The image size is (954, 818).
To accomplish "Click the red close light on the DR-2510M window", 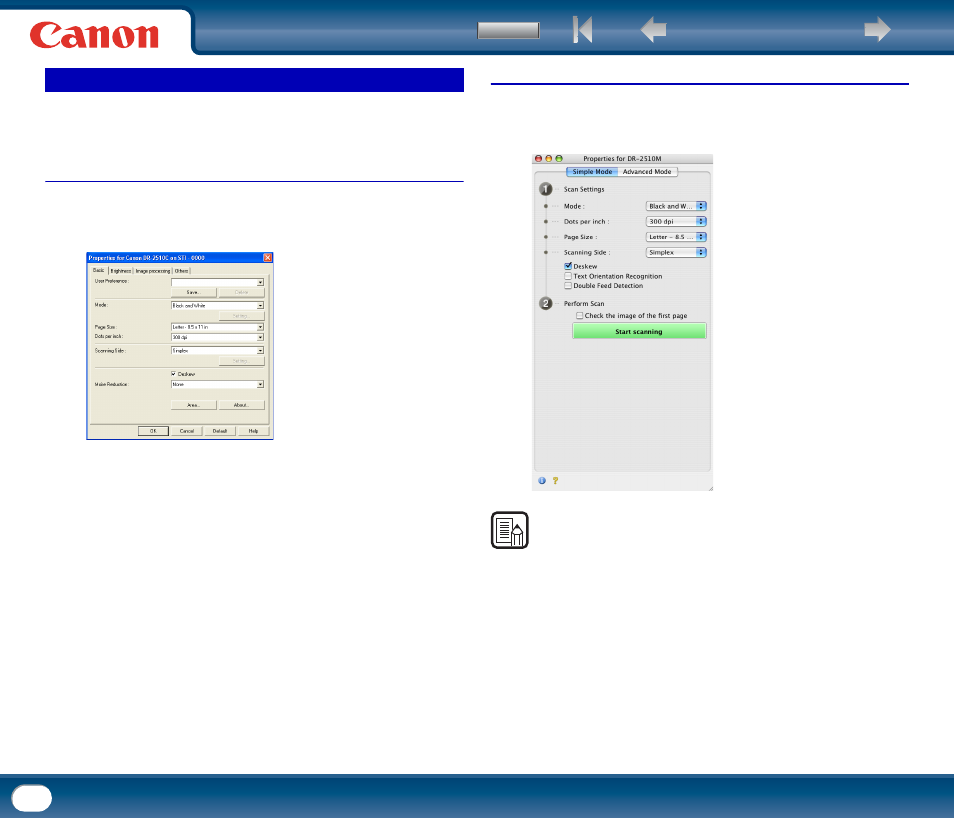I will click(x=538, y=158).
